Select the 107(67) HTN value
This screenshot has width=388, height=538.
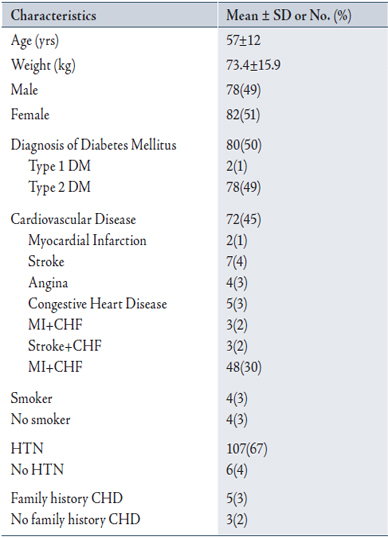[247, 449]
